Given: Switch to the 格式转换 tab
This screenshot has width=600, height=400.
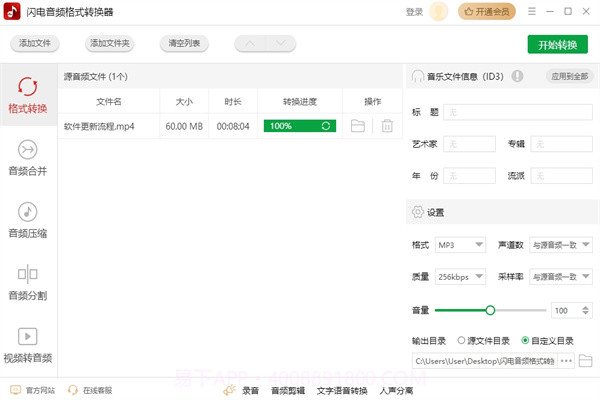Looking at the screenshot, I should click(x=28, y=95).
